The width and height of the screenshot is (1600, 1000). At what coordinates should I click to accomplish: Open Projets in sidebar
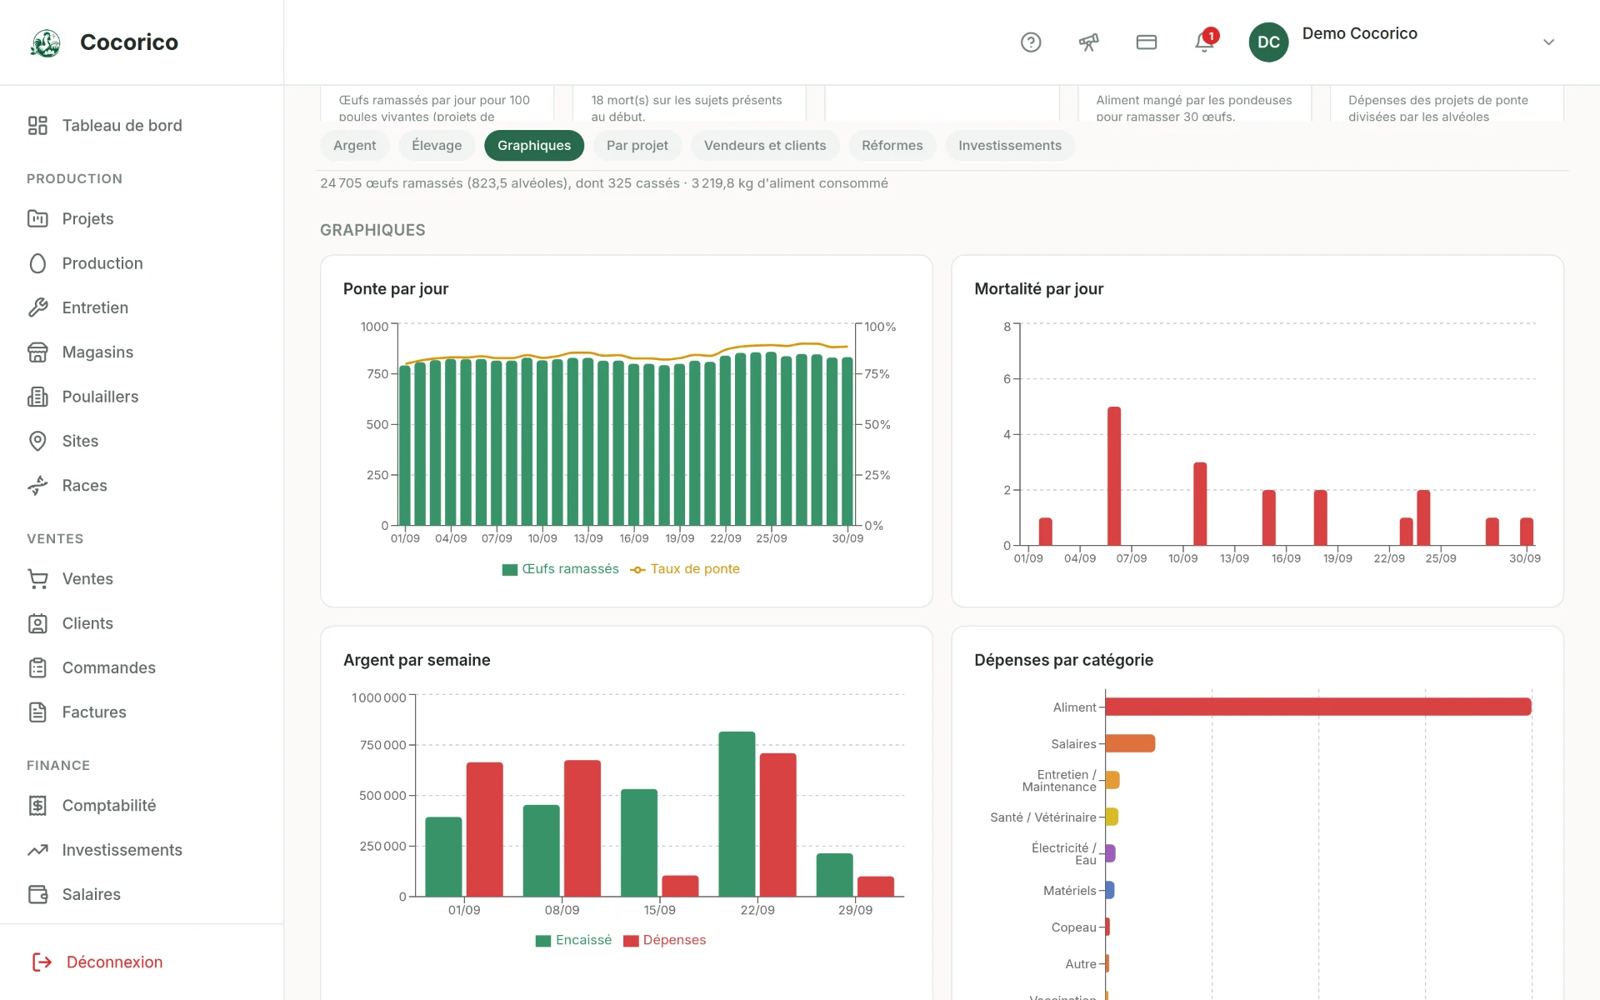(88, 219)
